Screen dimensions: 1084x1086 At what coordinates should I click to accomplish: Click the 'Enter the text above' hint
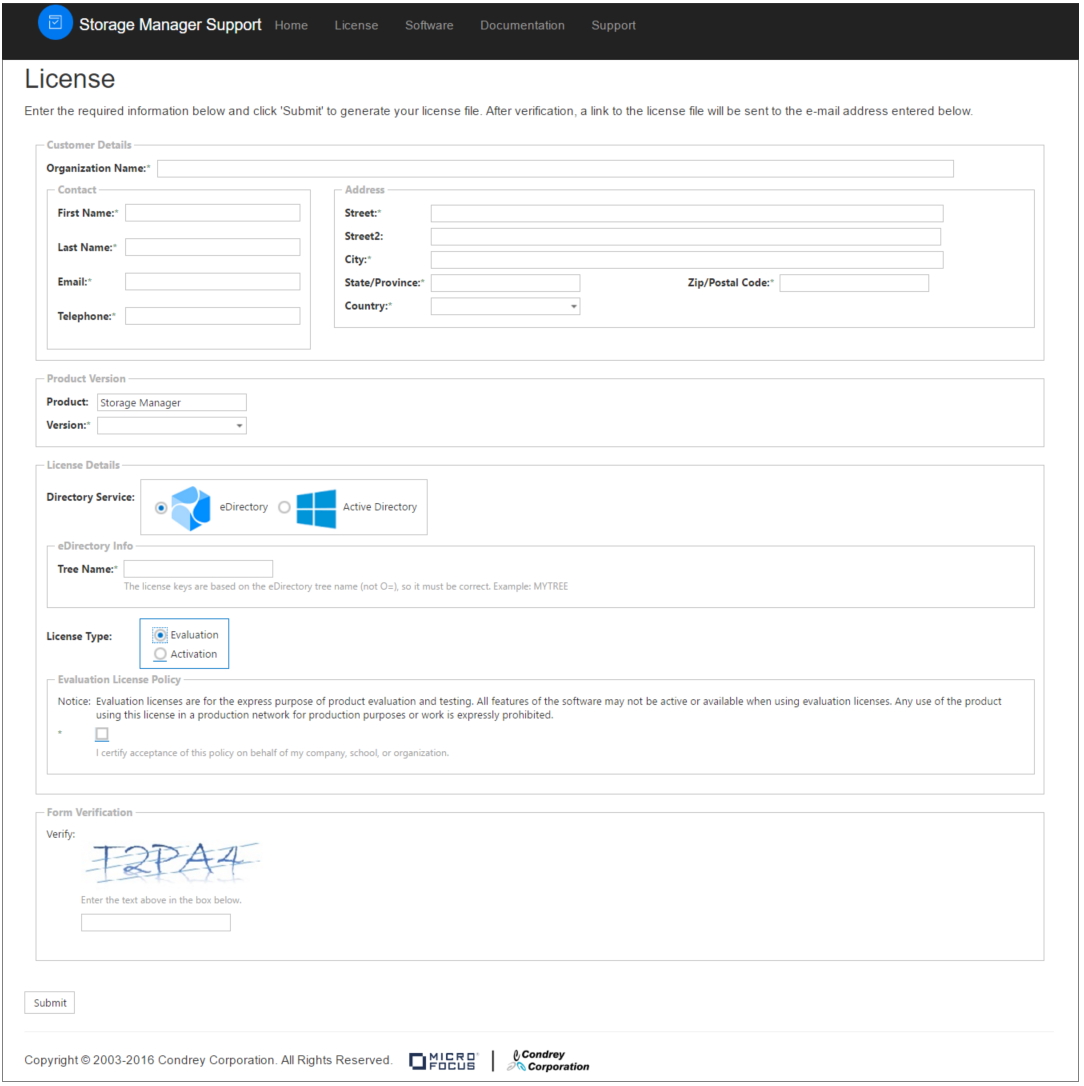point(161,901)
